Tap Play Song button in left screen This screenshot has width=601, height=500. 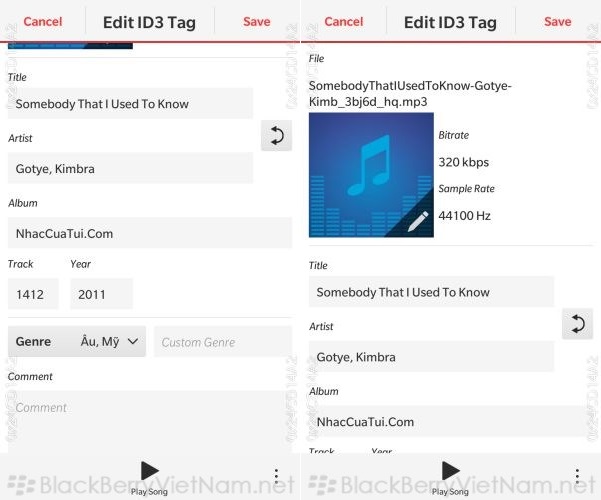(149, 477)
